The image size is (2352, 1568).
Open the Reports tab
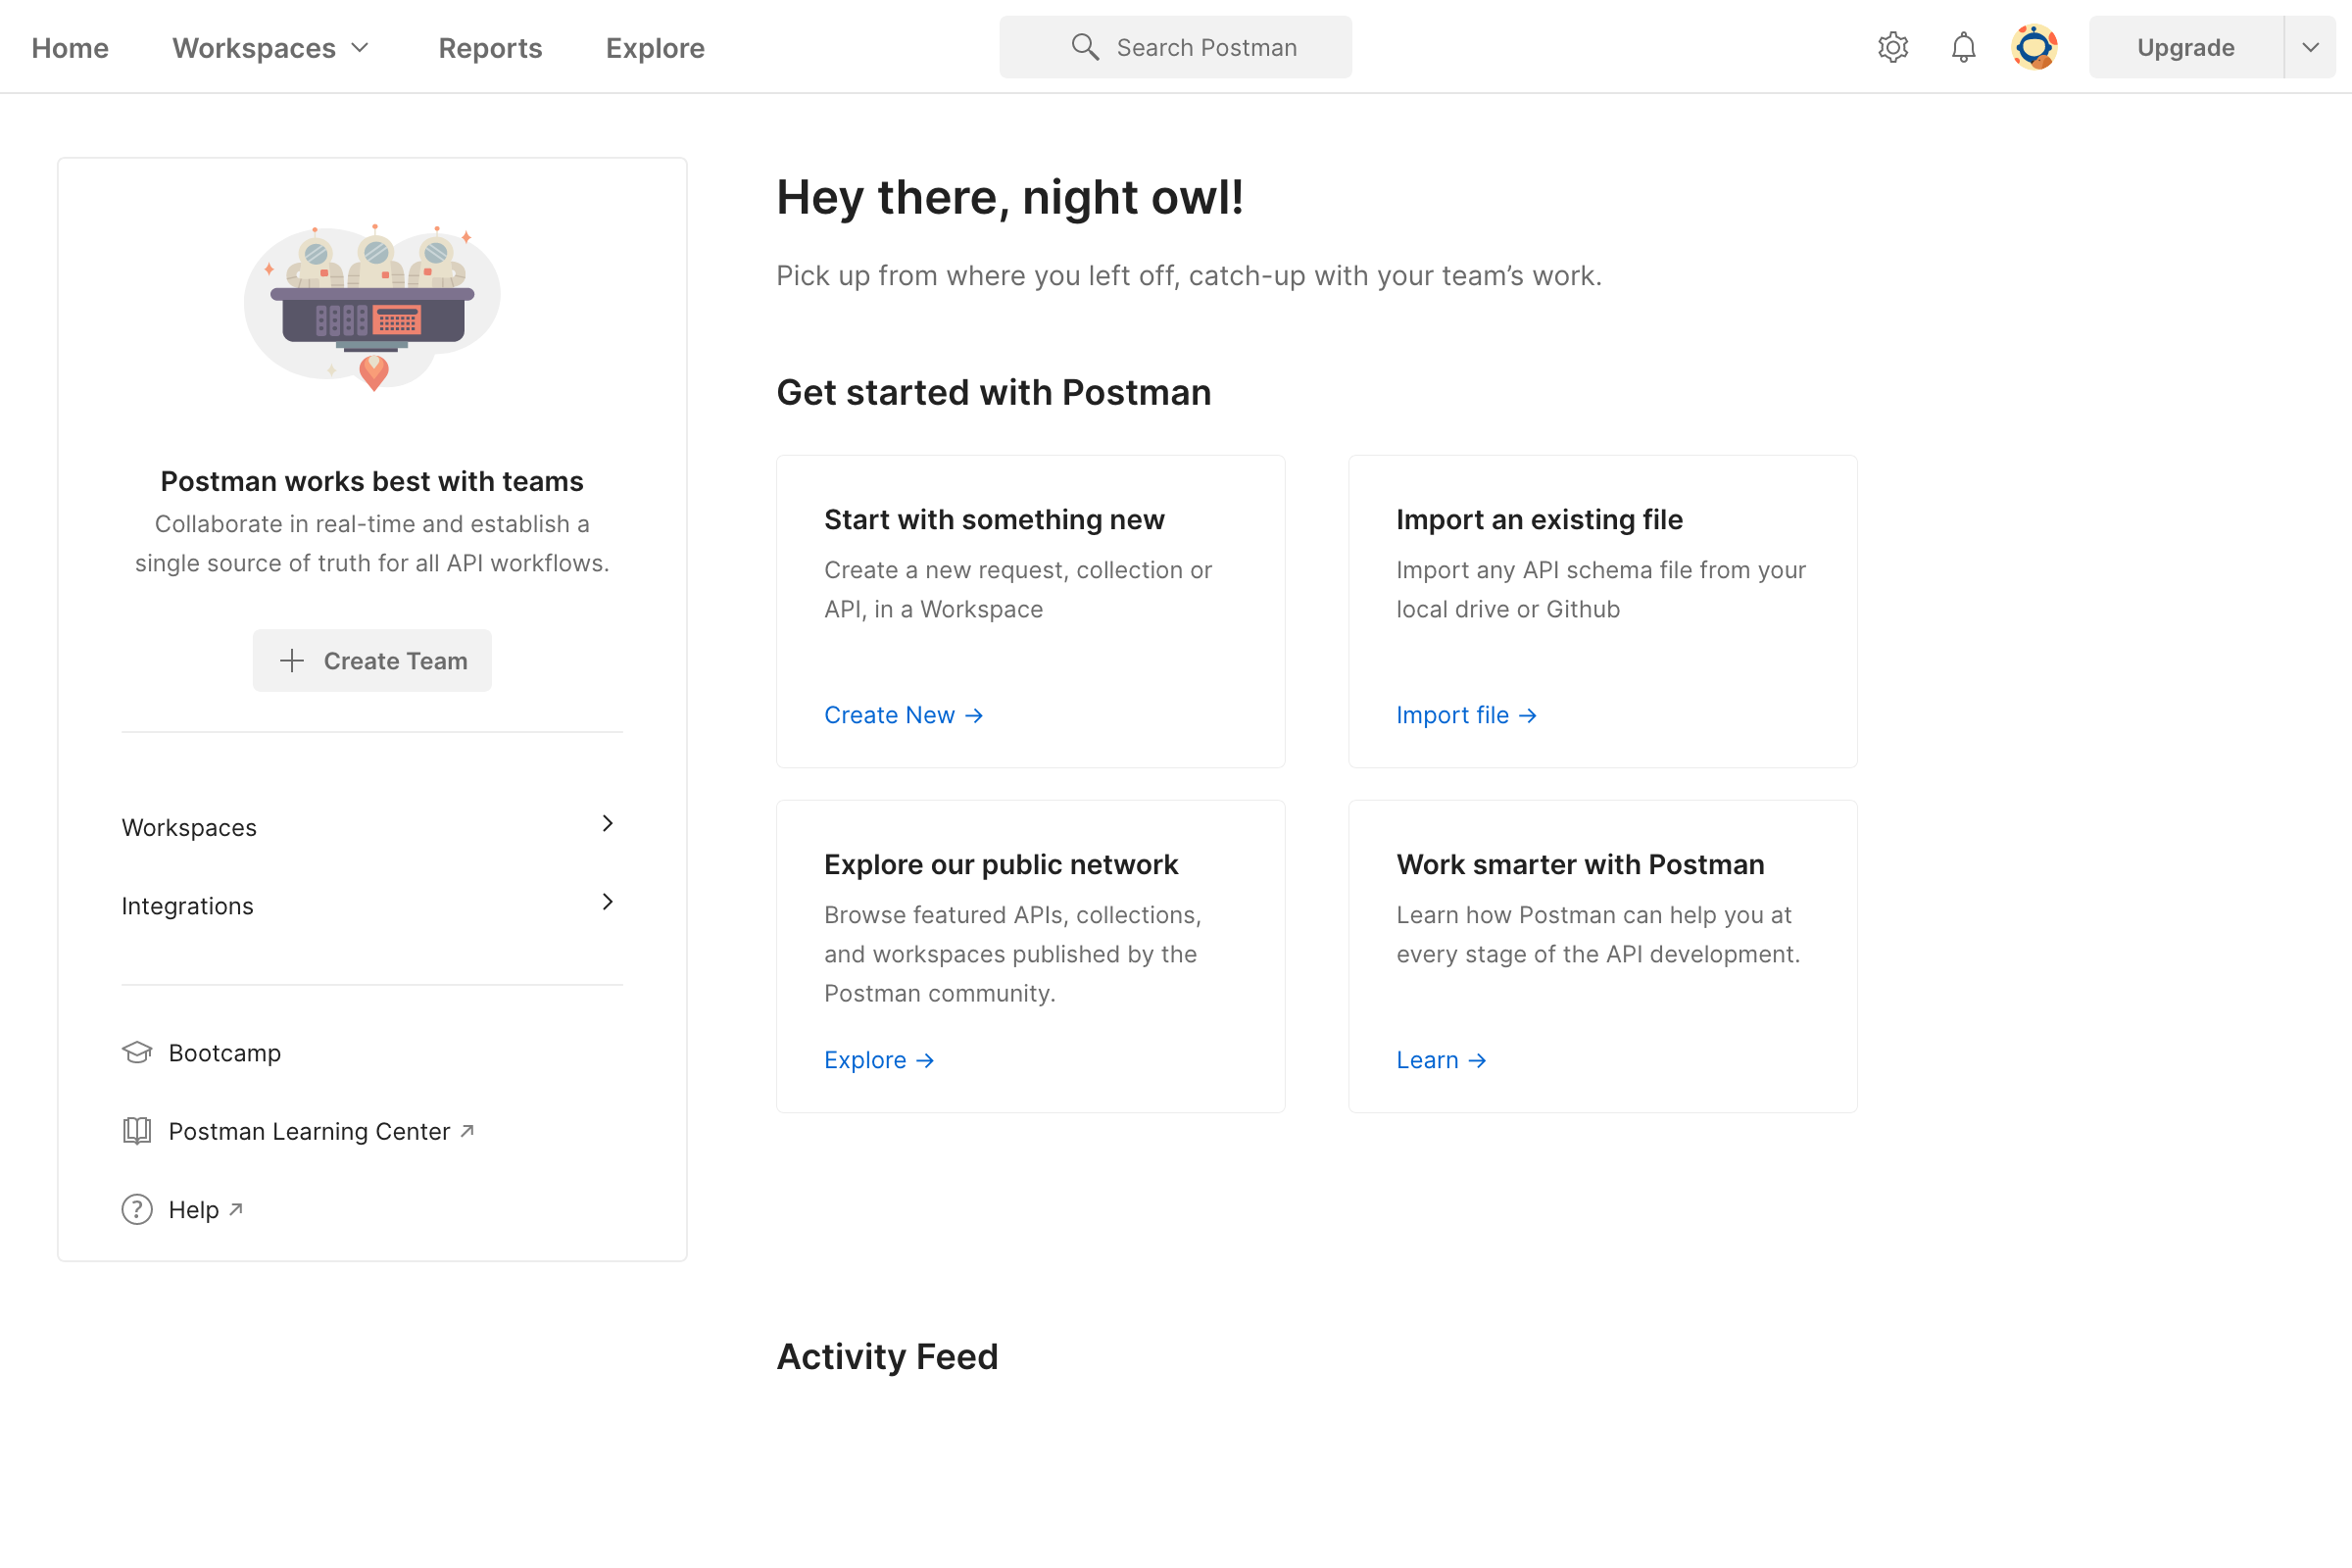(490, 47)
